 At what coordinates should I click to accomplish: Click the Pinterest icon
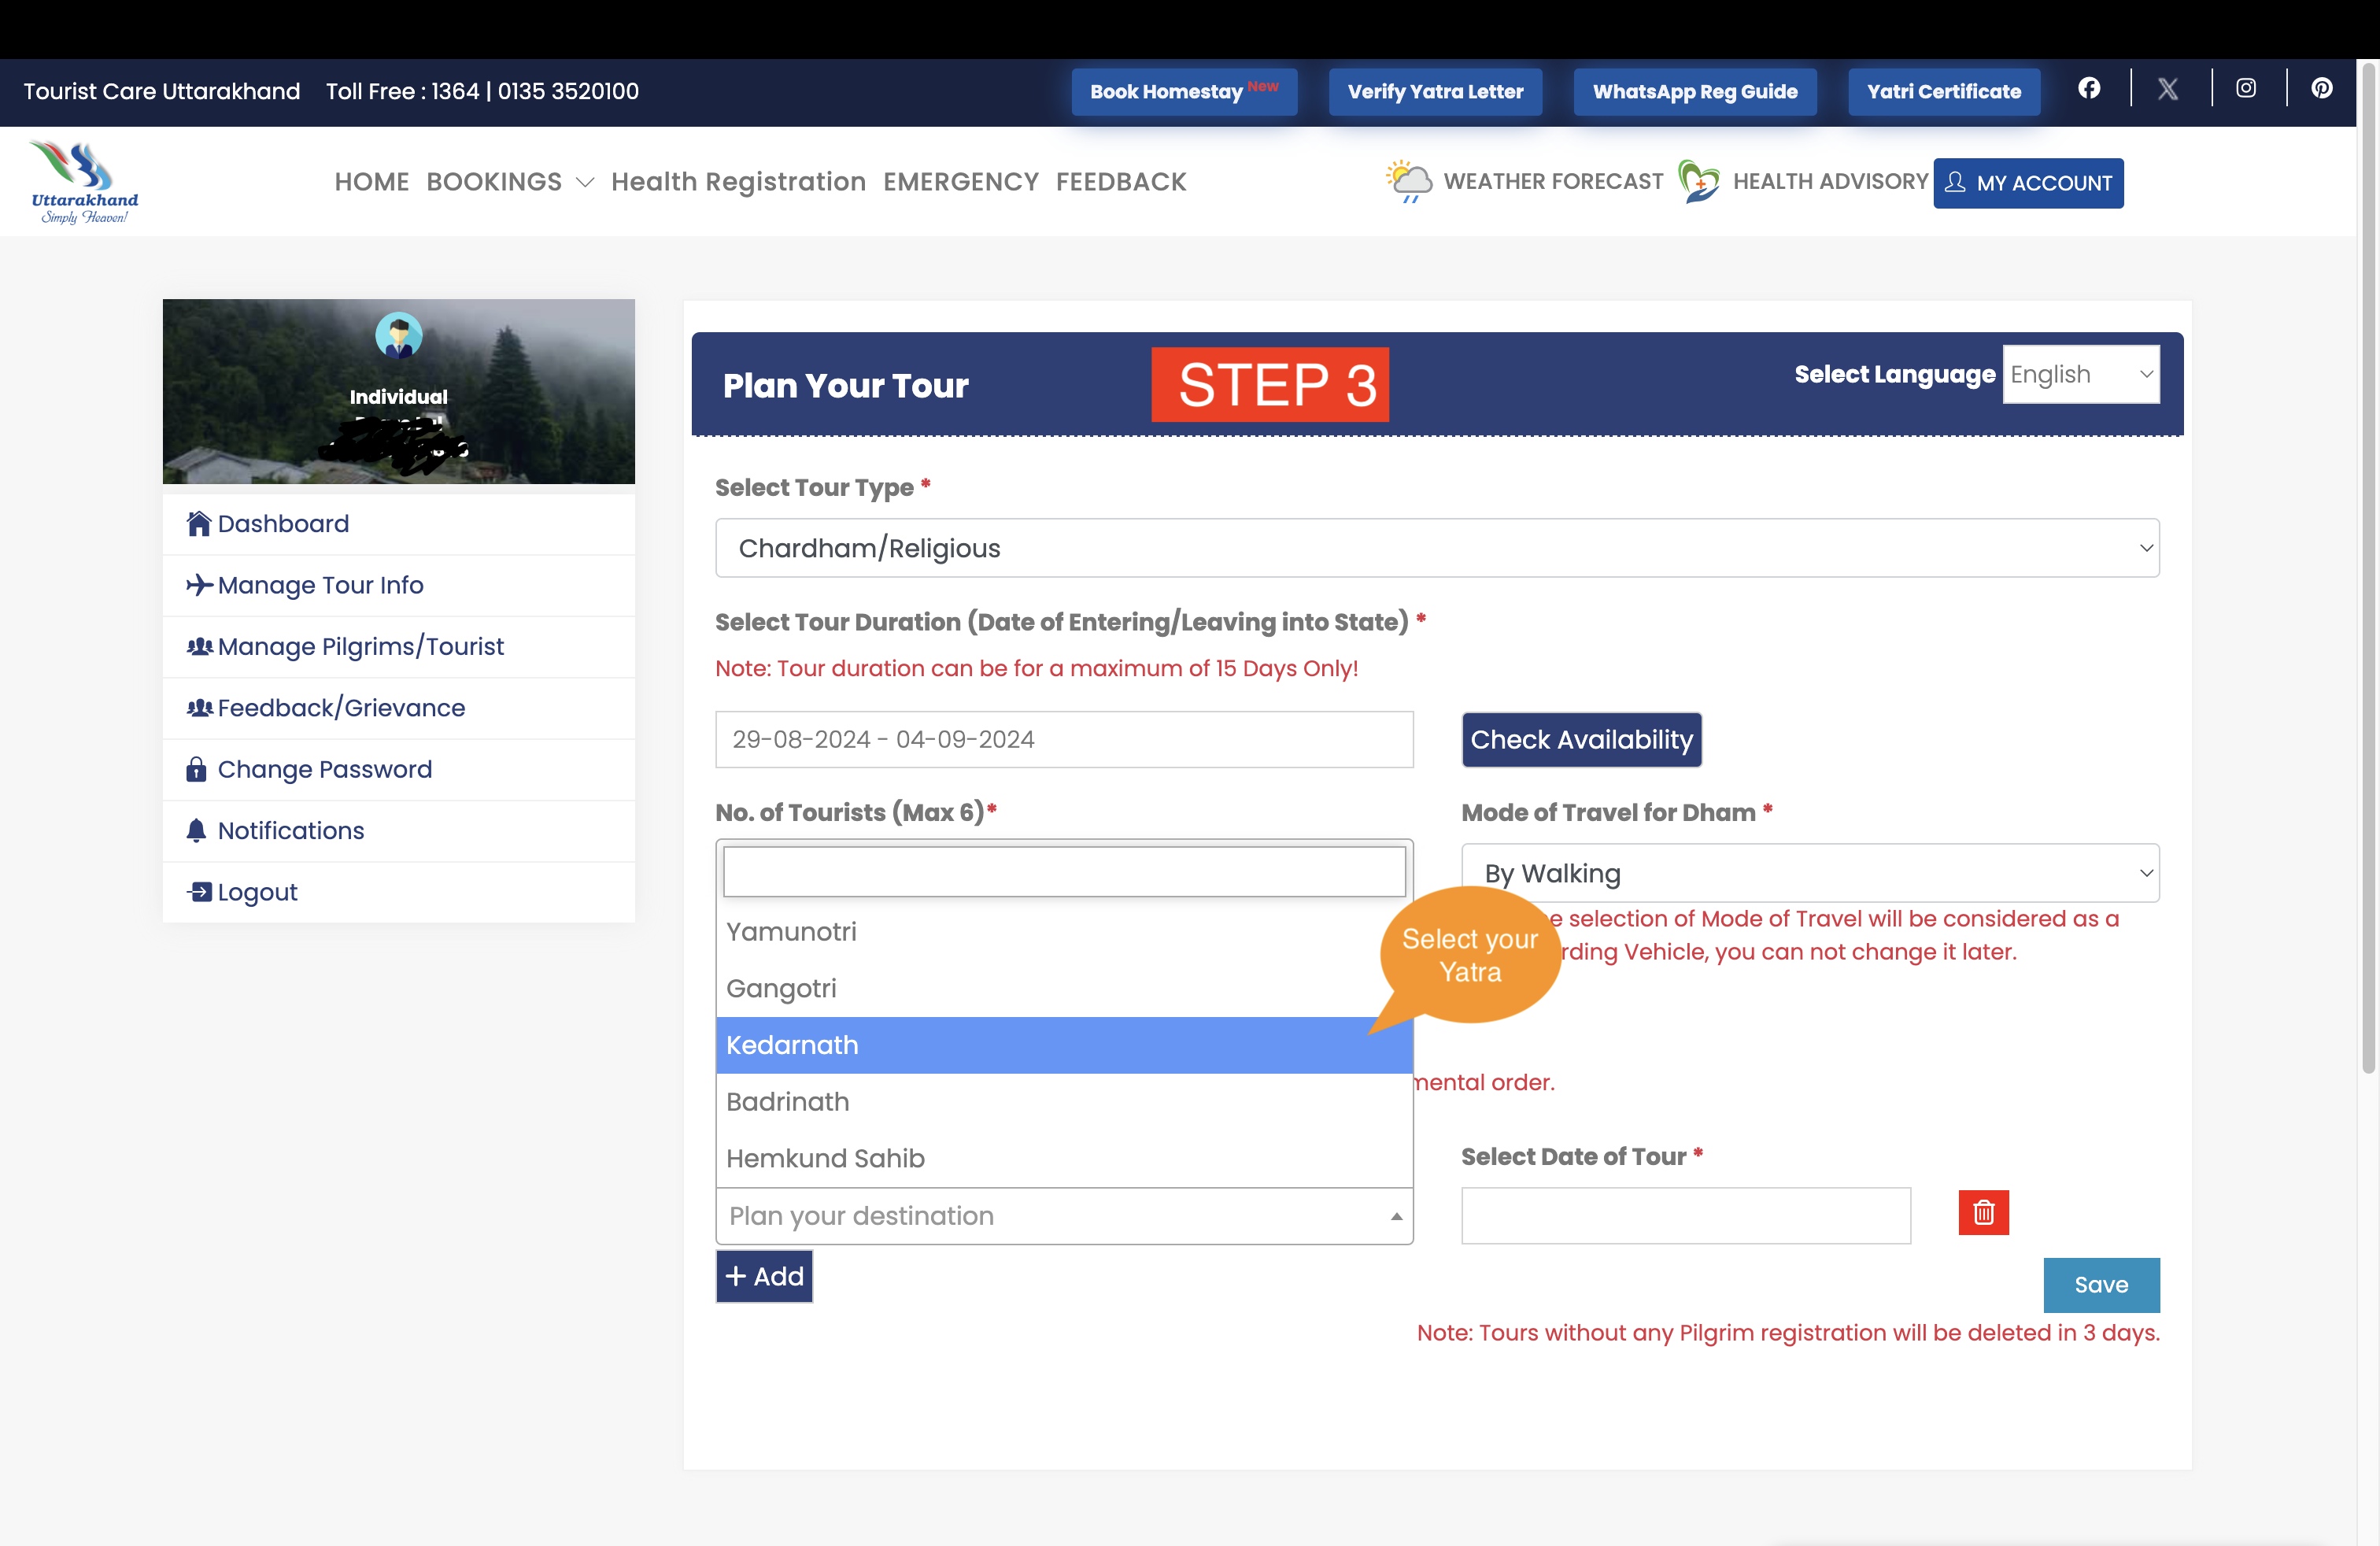2322,88
